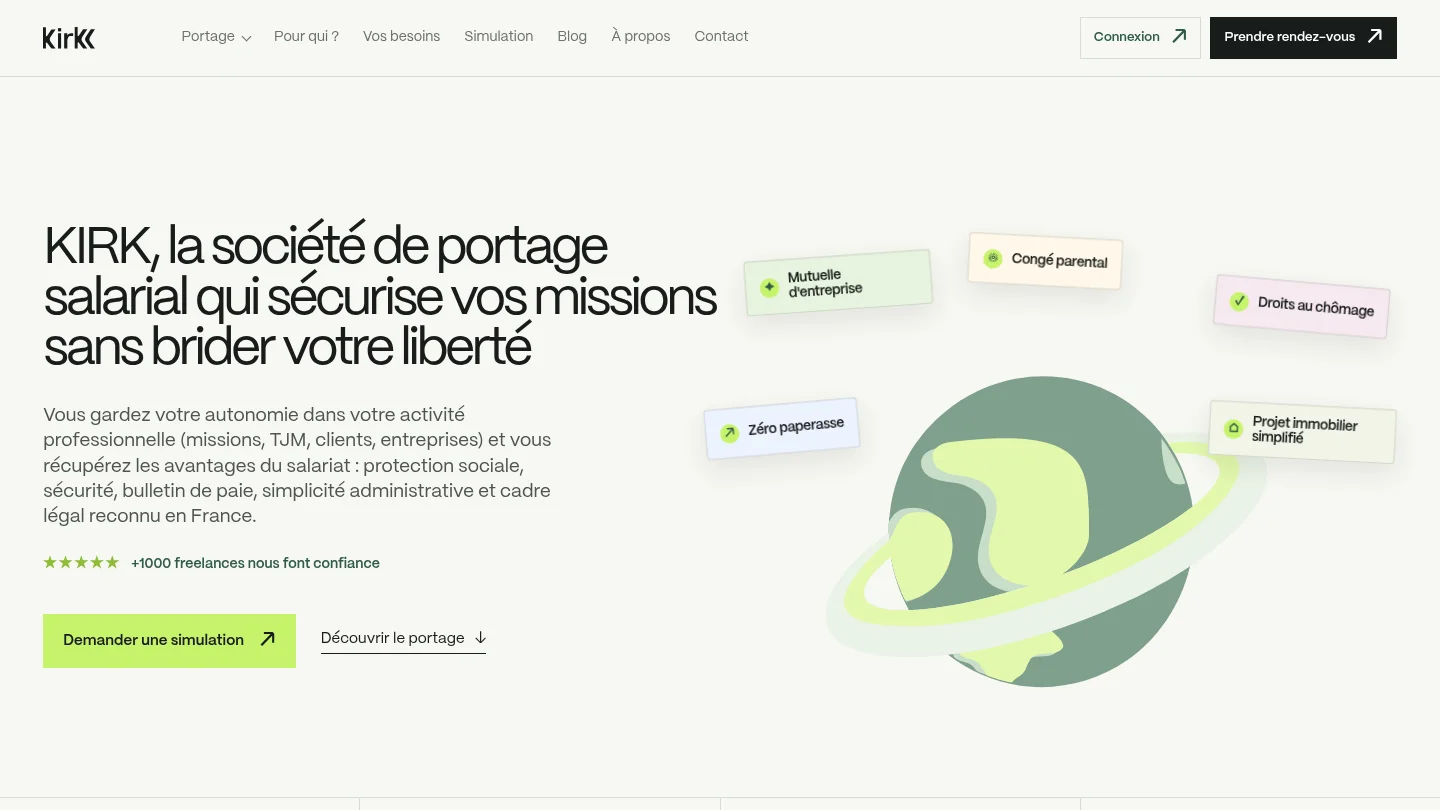Click the Projet immobilier simplifié tag text
This screenshot has width=1440, height=810.
[x=1304, y=430]
